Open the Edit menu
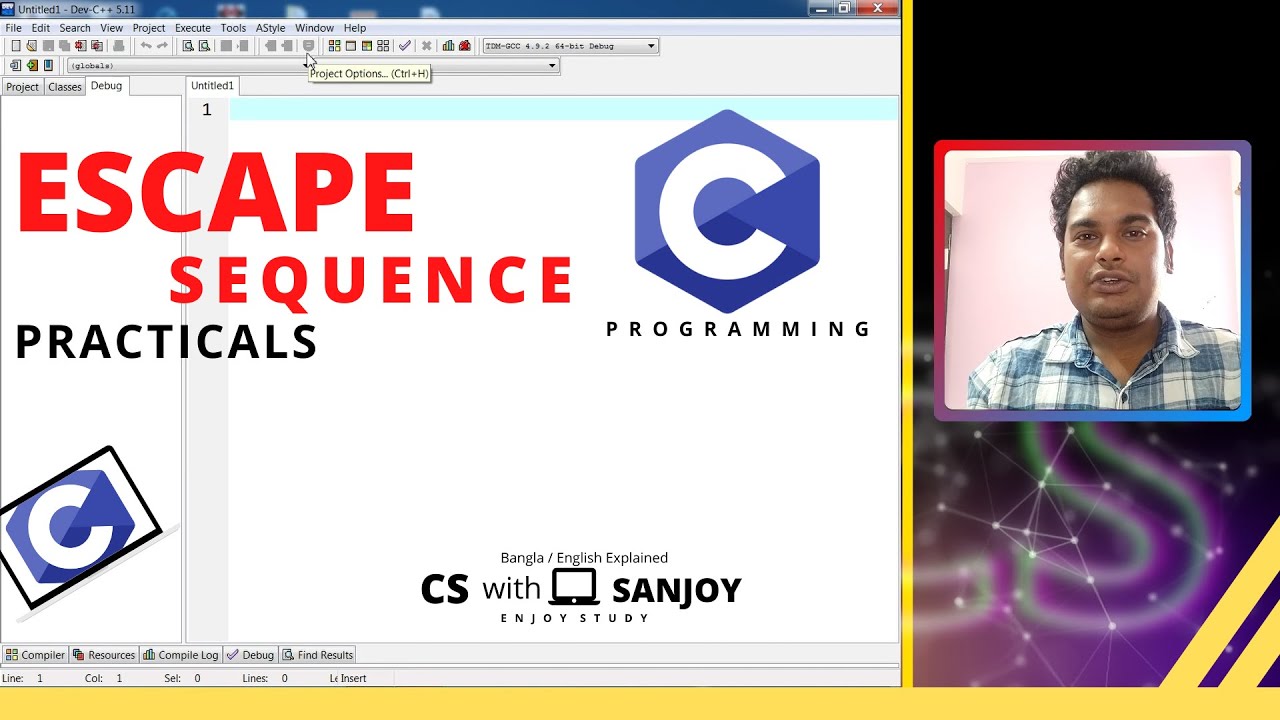 pyautogui.click(x=40, y=28)
